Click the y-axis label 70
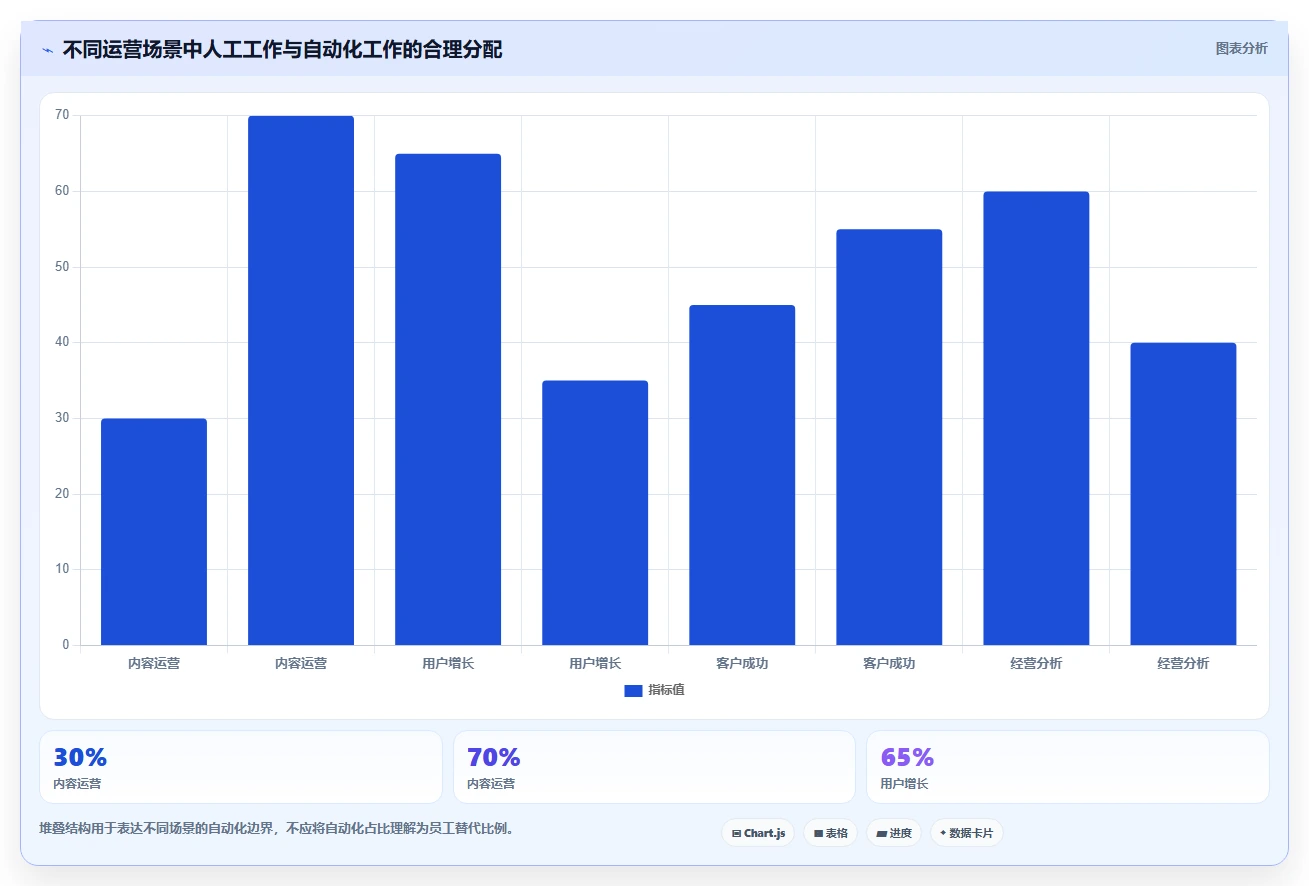 tap(62, 115)
